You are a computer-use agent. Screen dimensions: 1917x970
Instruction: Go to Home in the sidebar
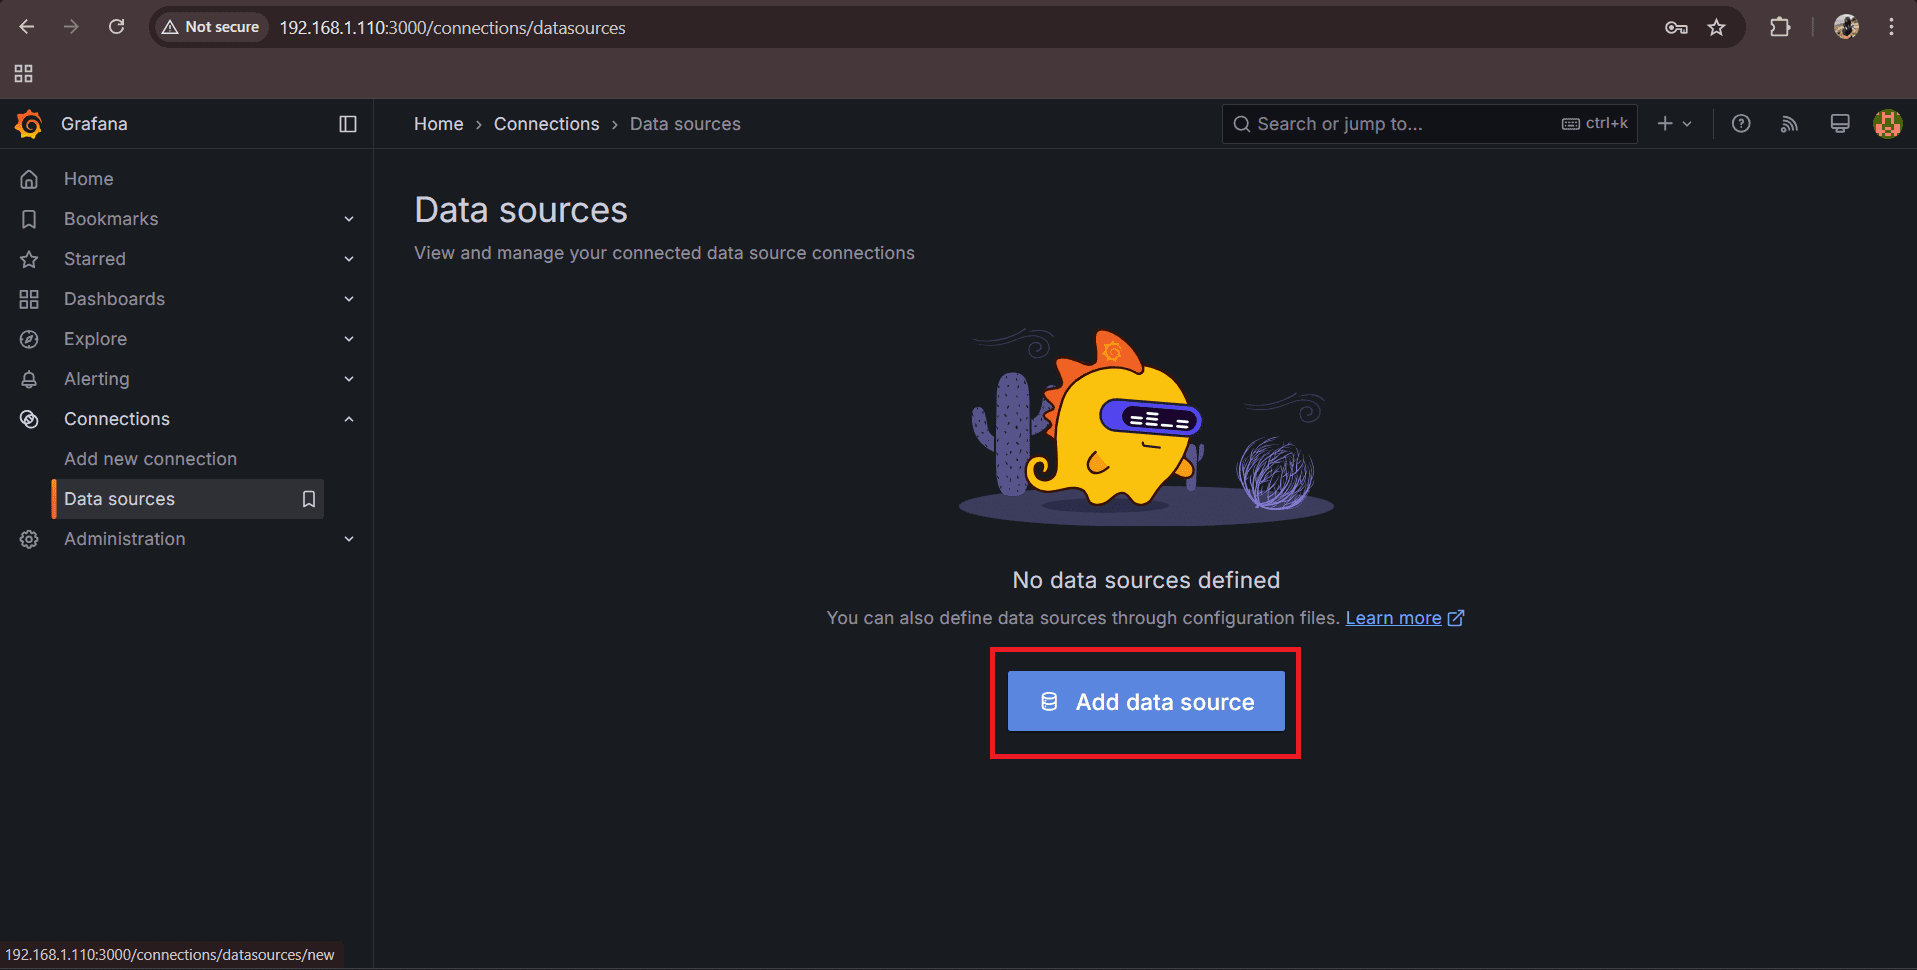88,179
